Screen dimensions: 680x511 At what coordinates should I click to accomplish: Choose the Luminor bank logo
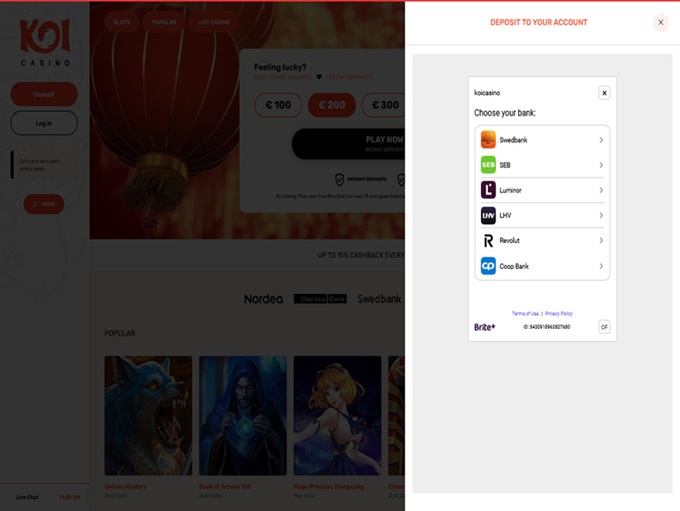pyautogui.click(x=488, y=190)
